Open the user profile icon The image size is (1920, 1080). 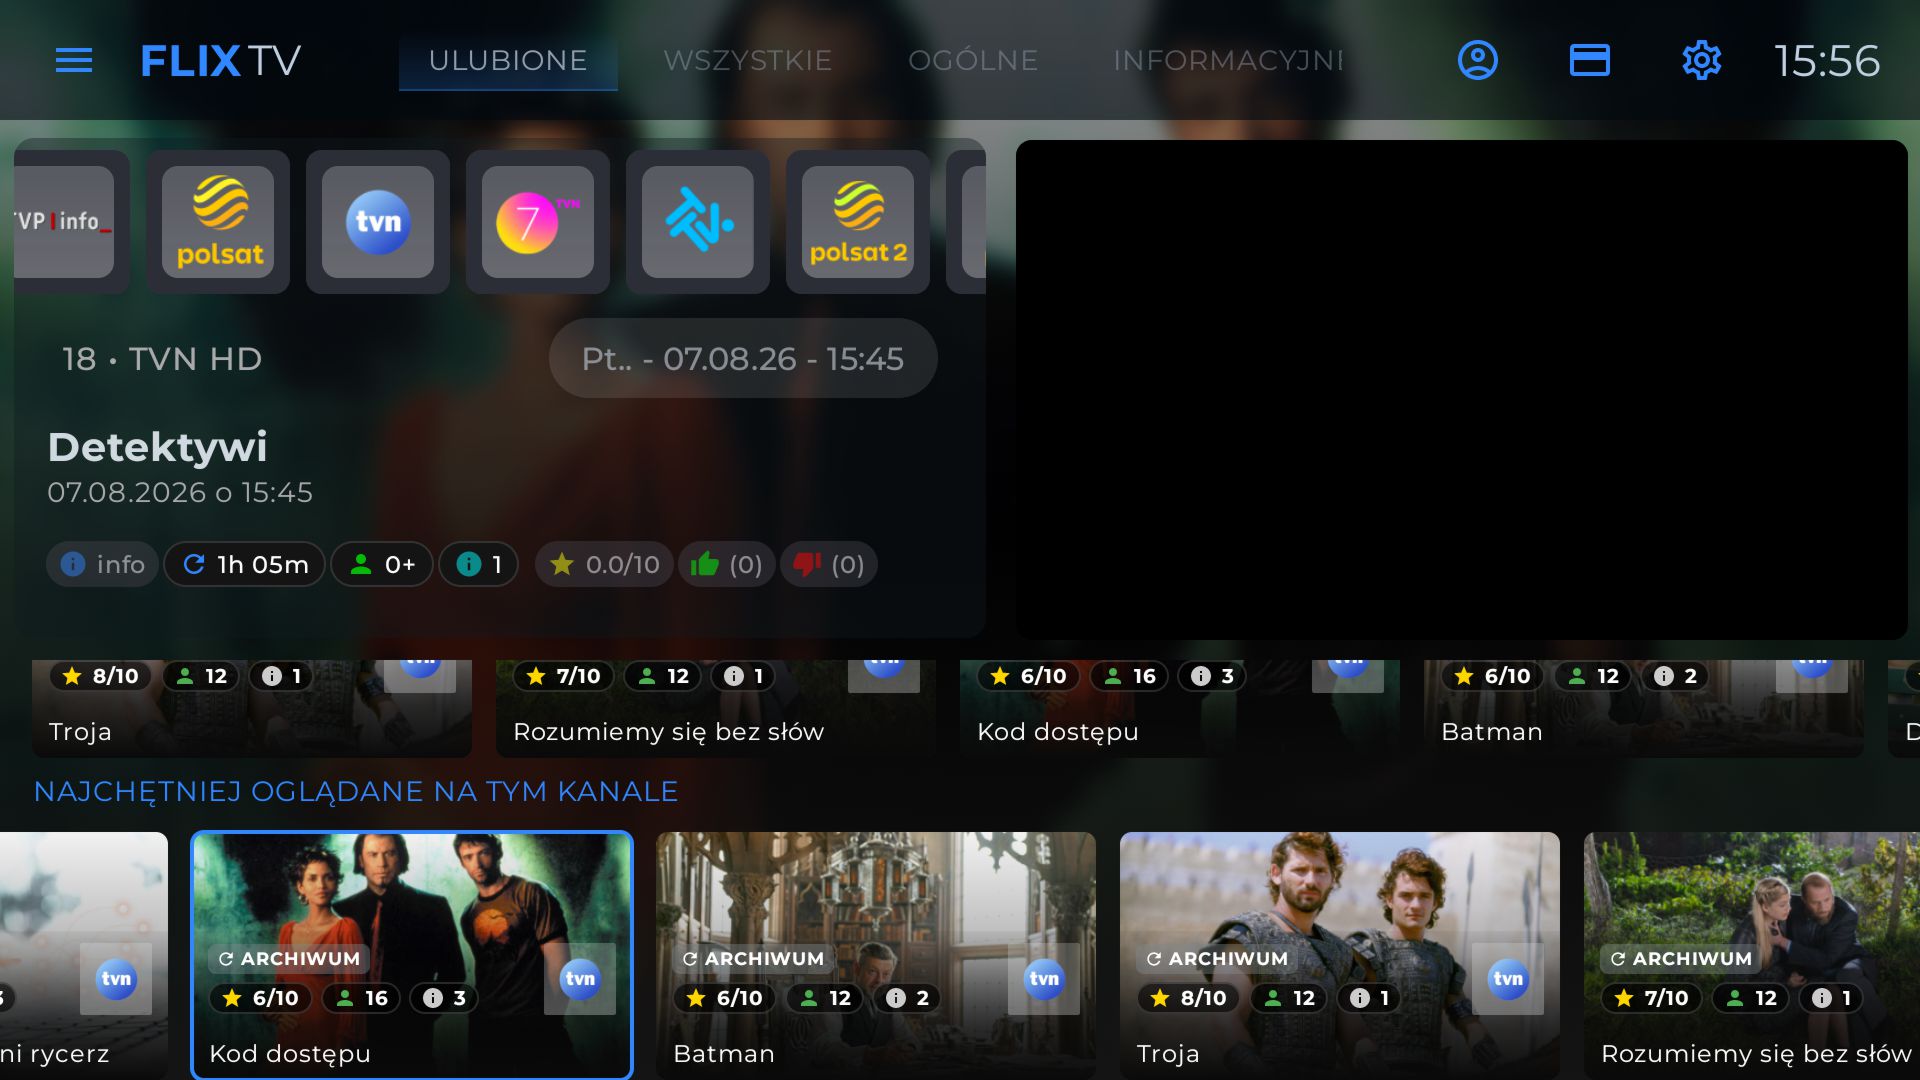click(1477, 60)
